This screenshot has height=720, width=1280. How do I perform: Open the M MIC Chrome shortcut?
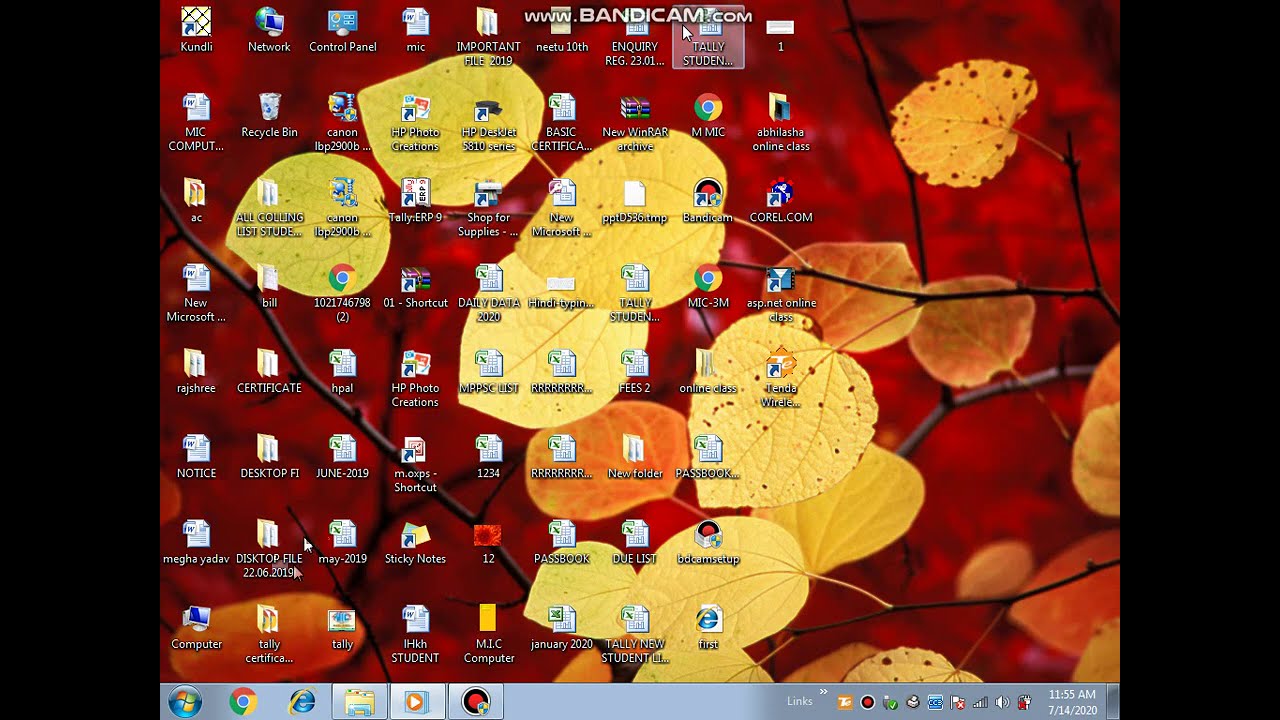708,115
